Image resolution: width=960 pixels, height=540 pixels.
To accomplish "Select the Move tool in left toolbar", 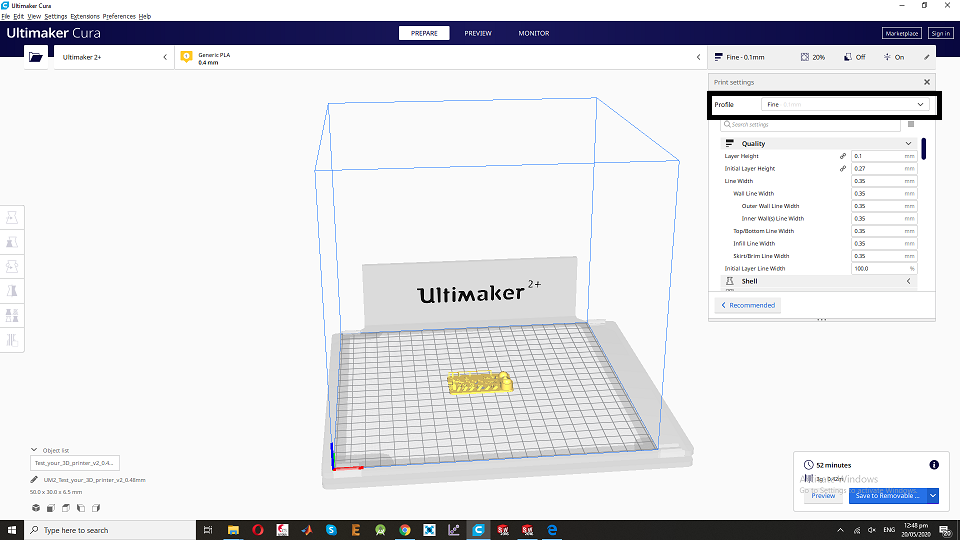I will pyautogui.click(x=12, y=217).
